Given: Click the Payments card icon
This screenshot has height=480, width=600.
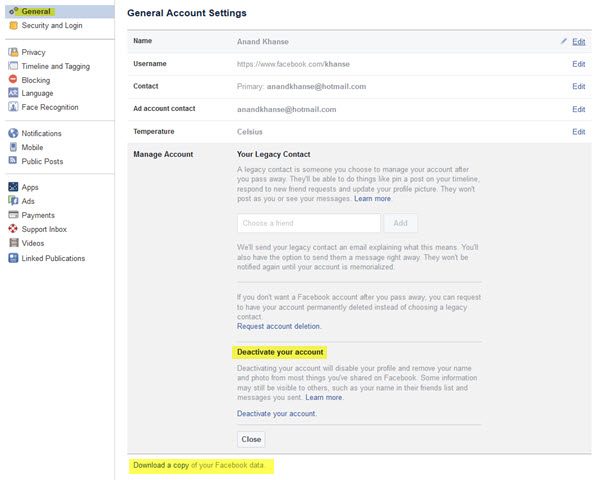Looking at the screenshot, I should pos(13,215).
